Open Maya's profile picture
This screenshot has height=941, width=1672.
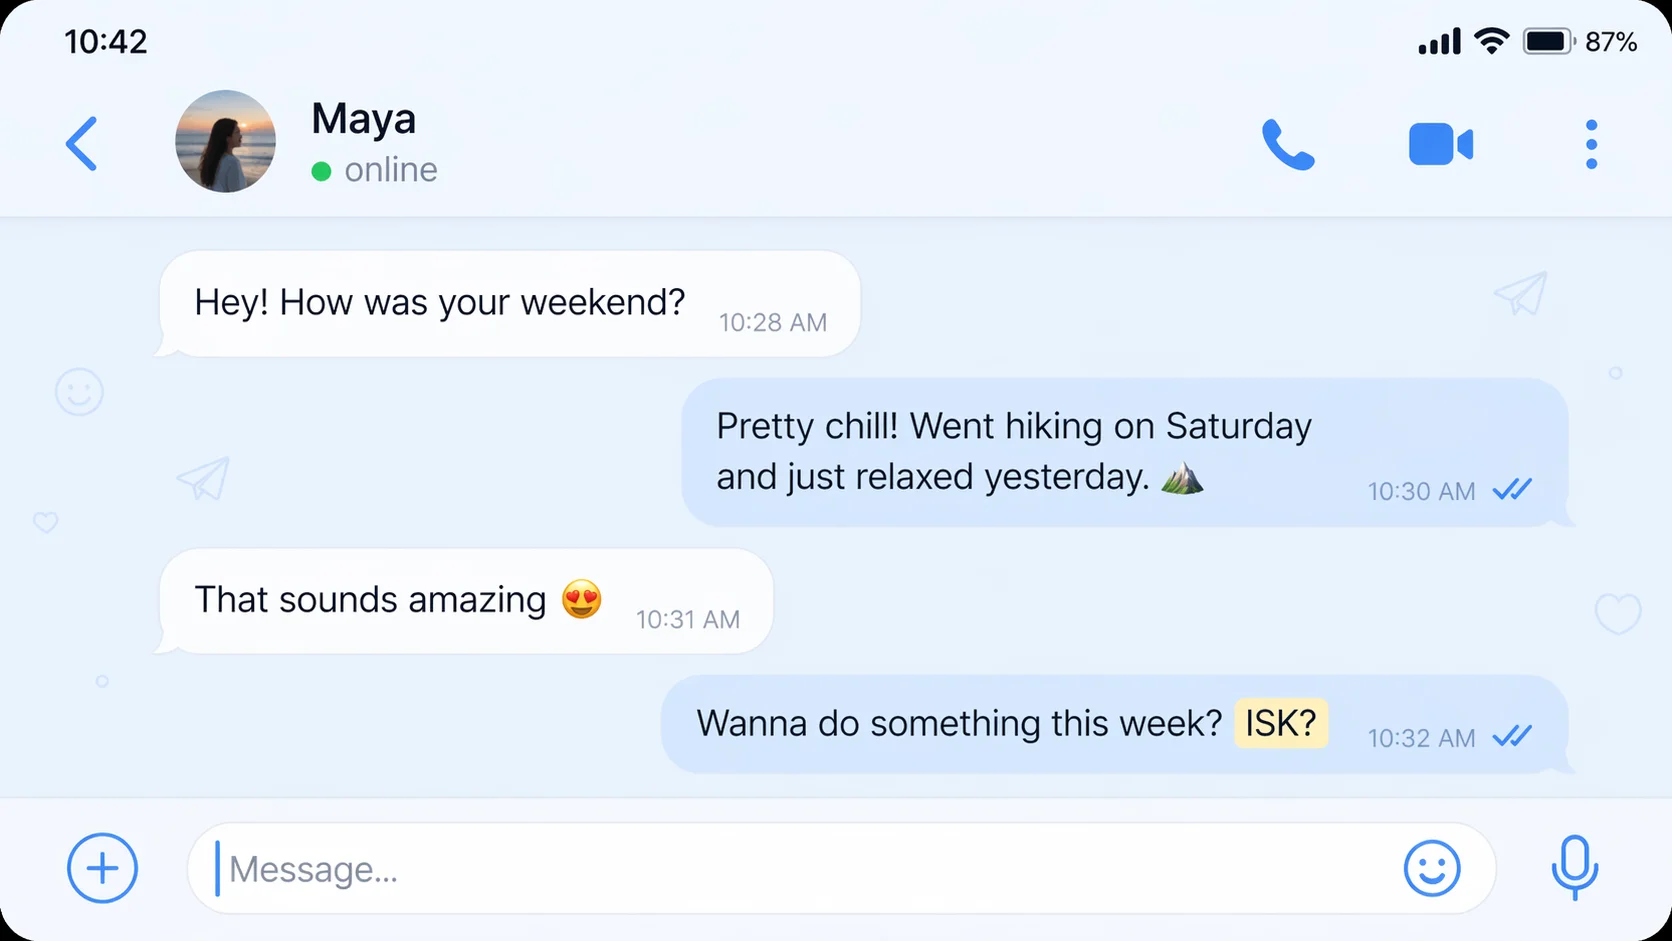pos(225,142)
